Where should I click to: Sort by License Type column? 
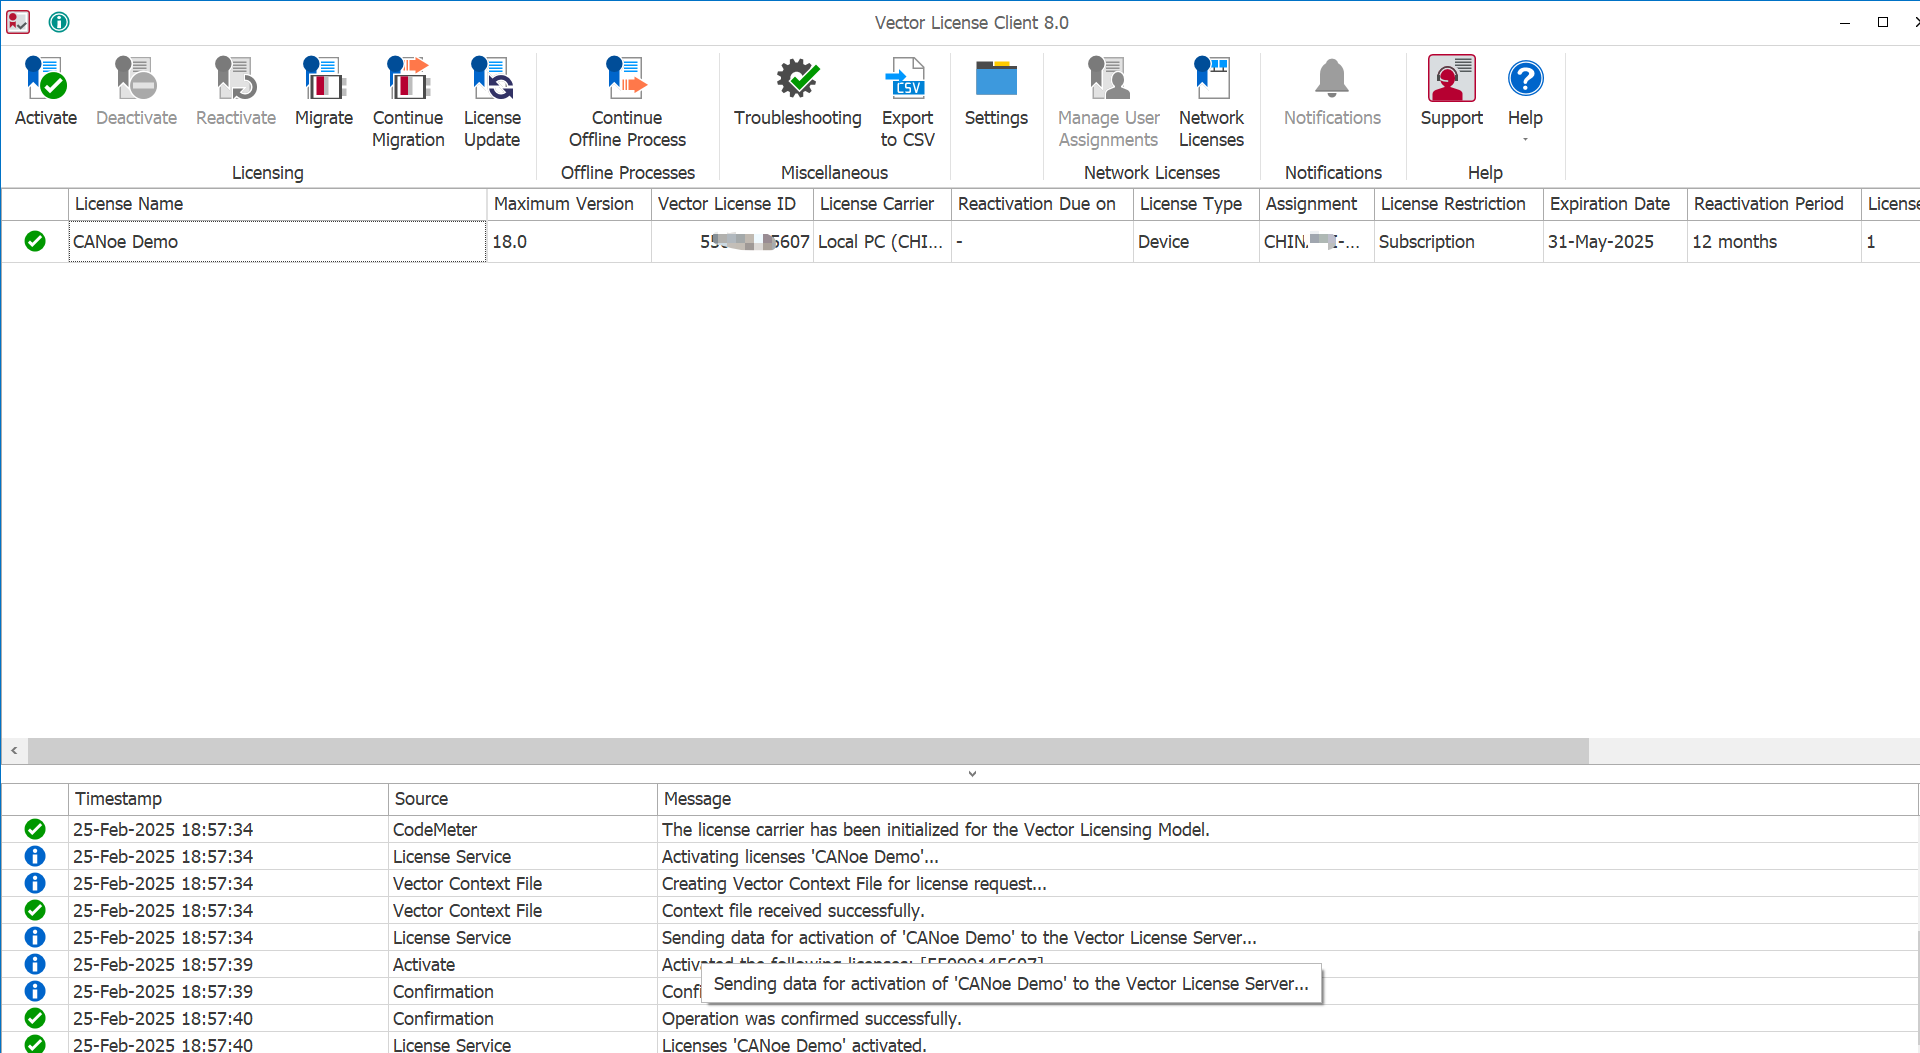[1196, 204]
